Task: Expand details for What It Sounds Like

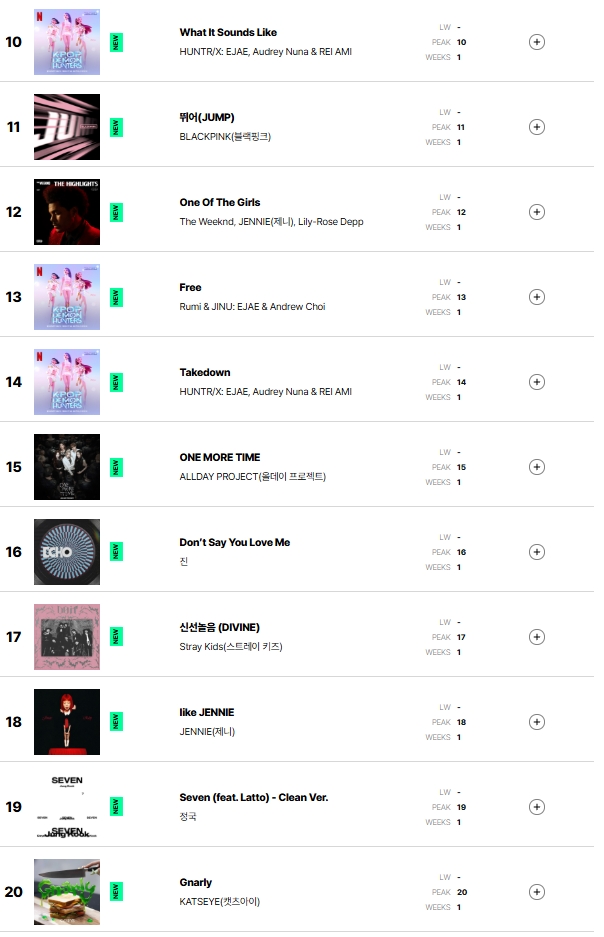Action: tap(537, 42)
